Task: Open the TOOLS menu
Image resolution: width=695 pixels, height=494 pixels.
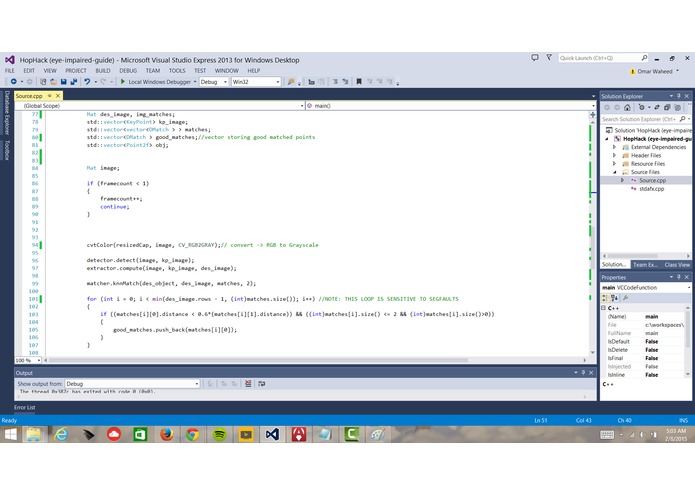Action: coord(177,70)
